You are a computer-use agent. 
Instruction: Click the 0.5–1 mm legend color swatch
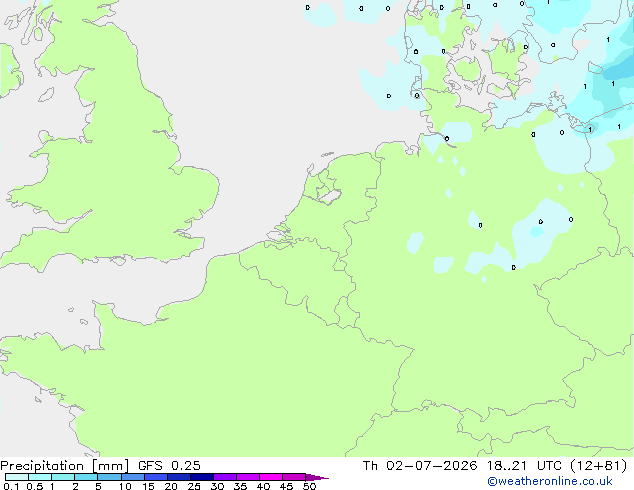click(x=40, y=477)
